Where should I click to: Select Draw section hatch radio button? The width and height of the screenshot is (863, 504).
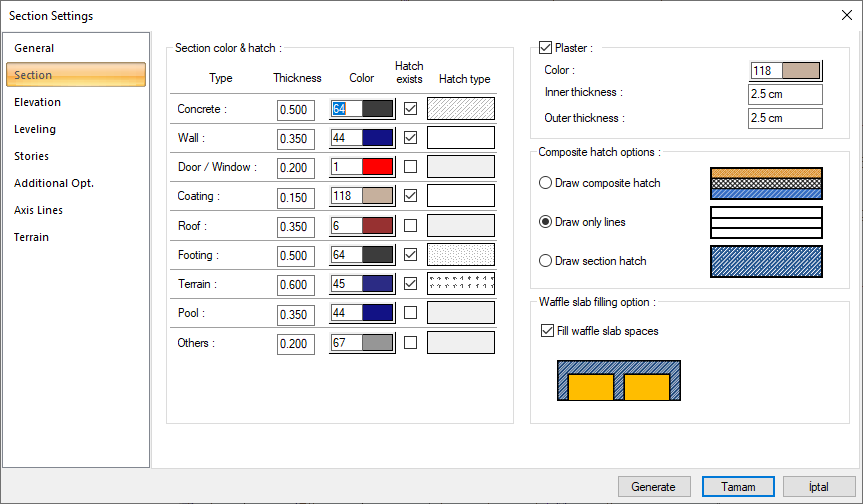545,261
